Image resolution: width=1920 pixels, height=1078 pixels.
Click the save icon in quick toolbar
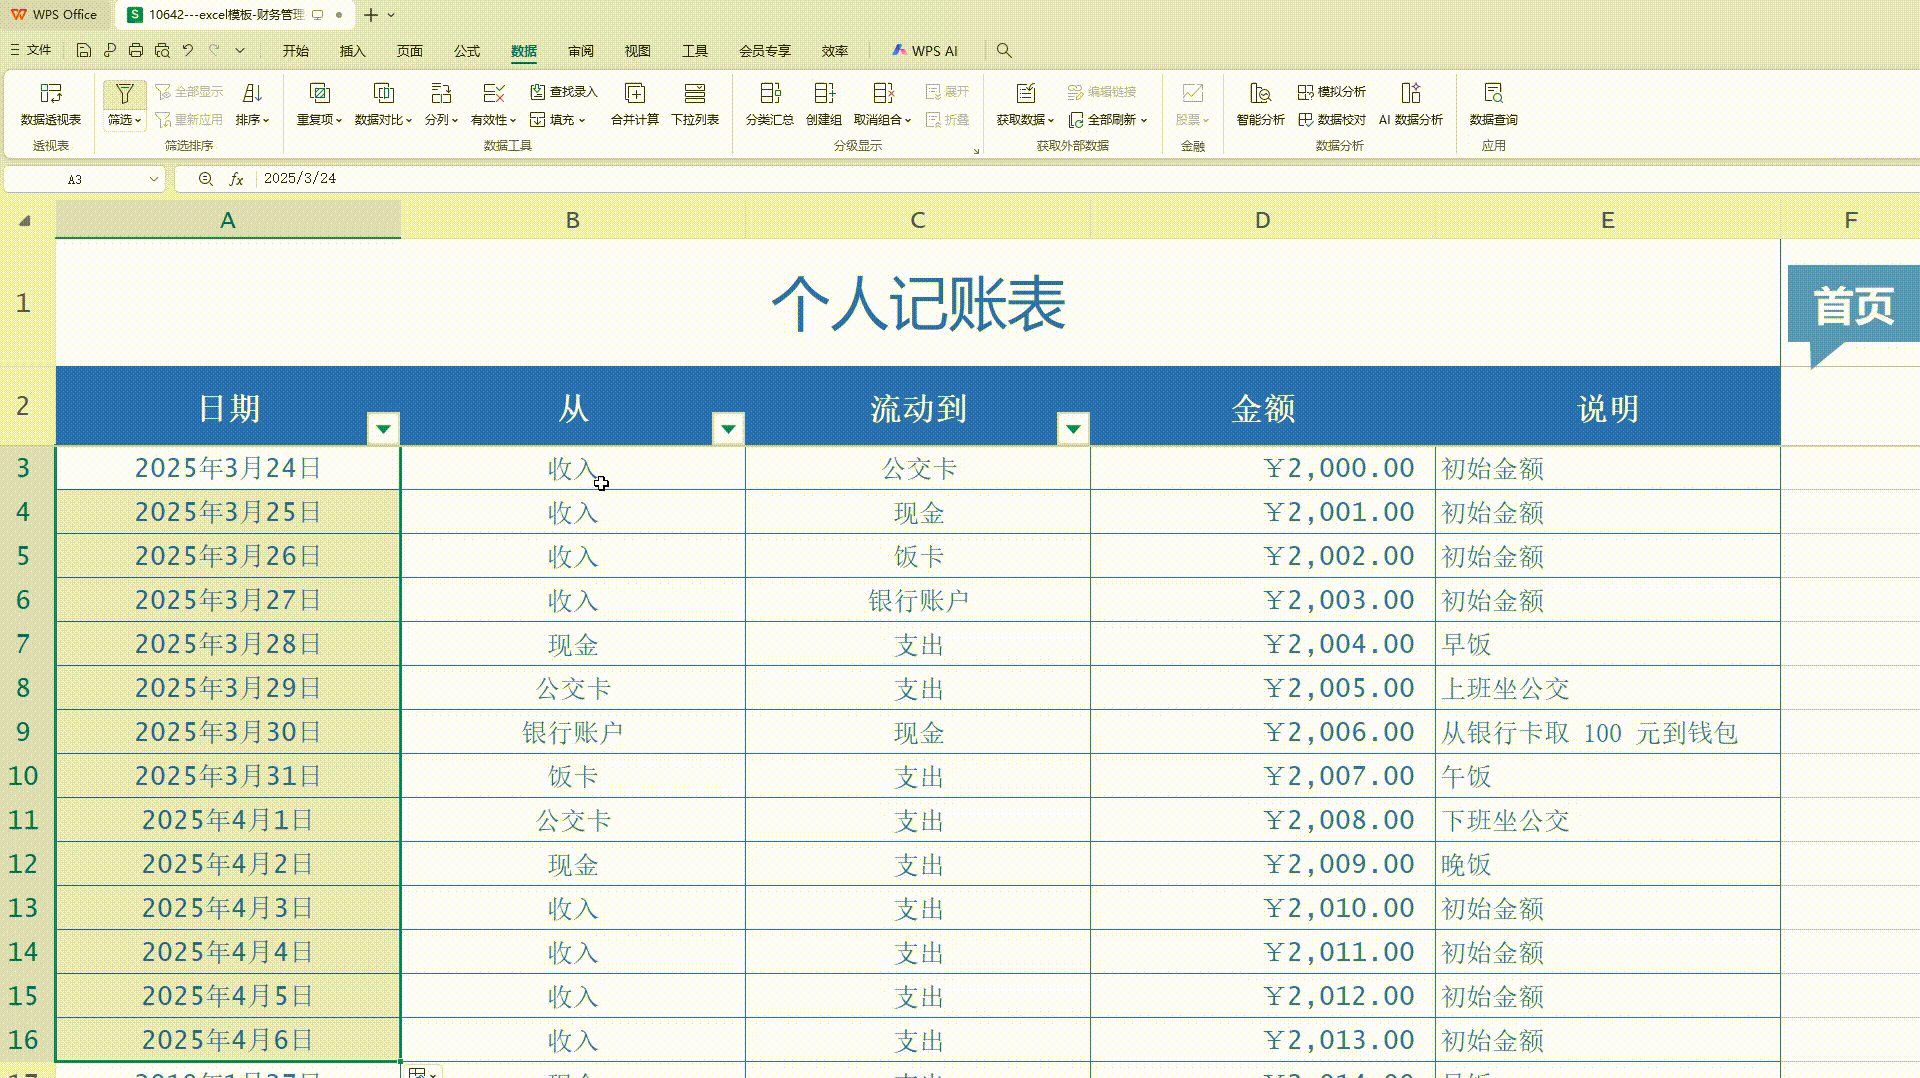tap(84, 50)
